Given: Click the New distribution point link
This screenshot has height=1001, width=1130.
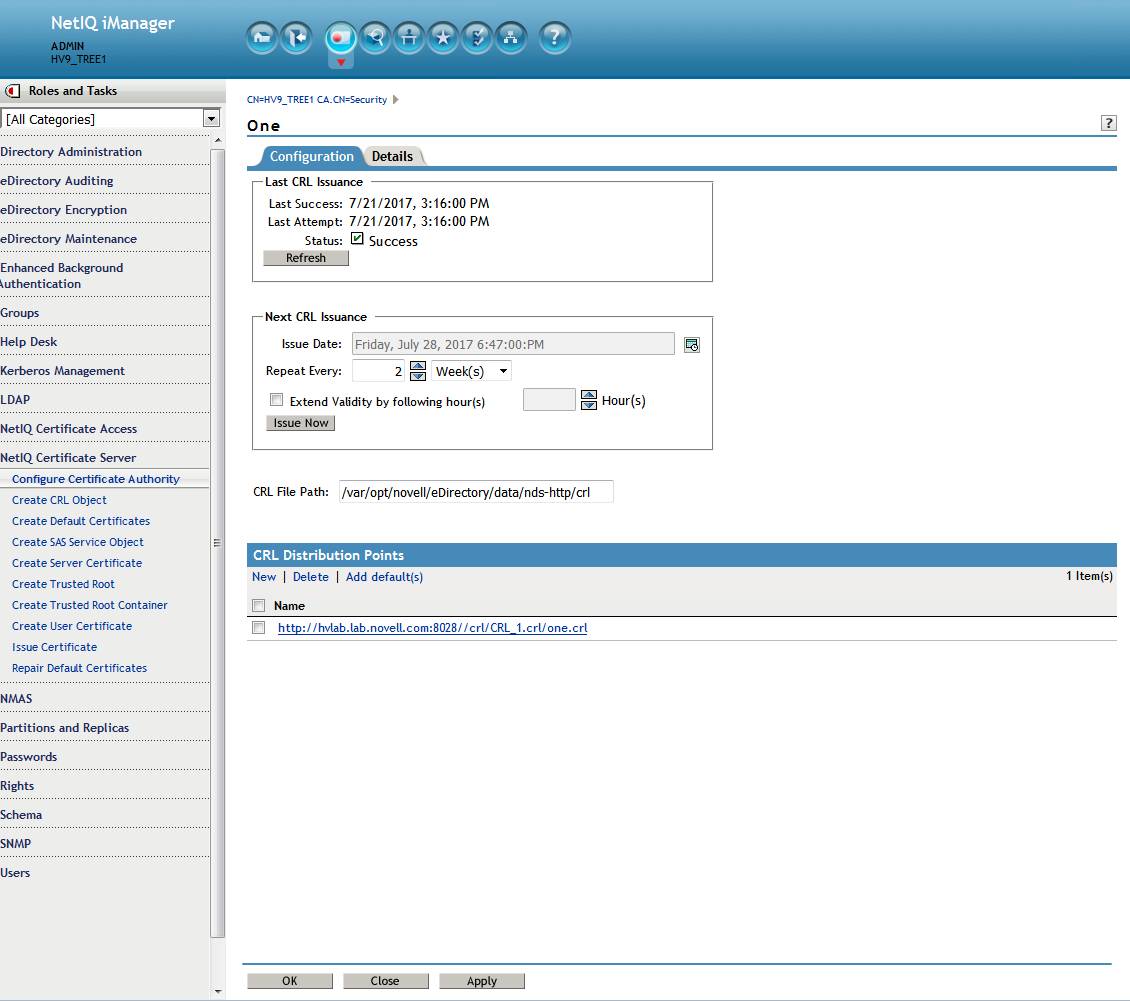Looking at the screenshot, I should click(264, 577).
